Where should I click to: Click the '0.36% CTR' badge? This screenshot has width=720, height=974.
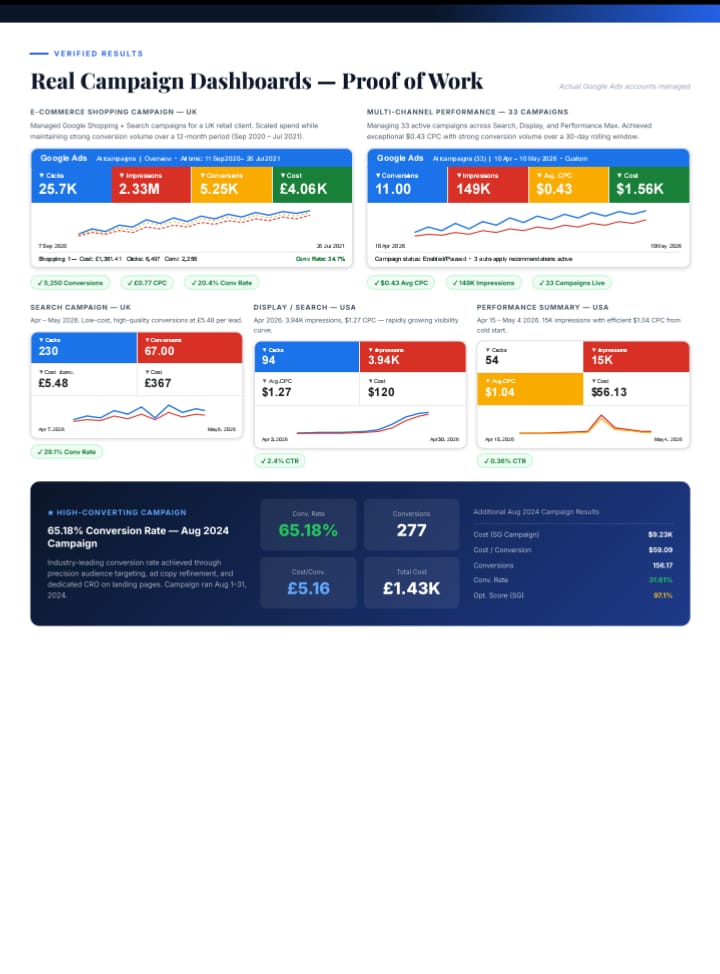(x=504, y=461)
